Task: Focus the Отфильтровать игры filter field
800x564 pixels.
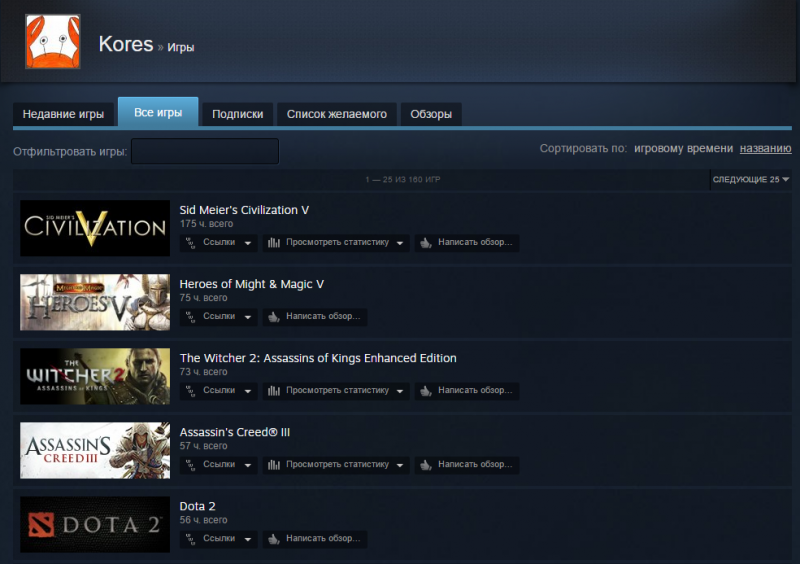Action: 205,151
